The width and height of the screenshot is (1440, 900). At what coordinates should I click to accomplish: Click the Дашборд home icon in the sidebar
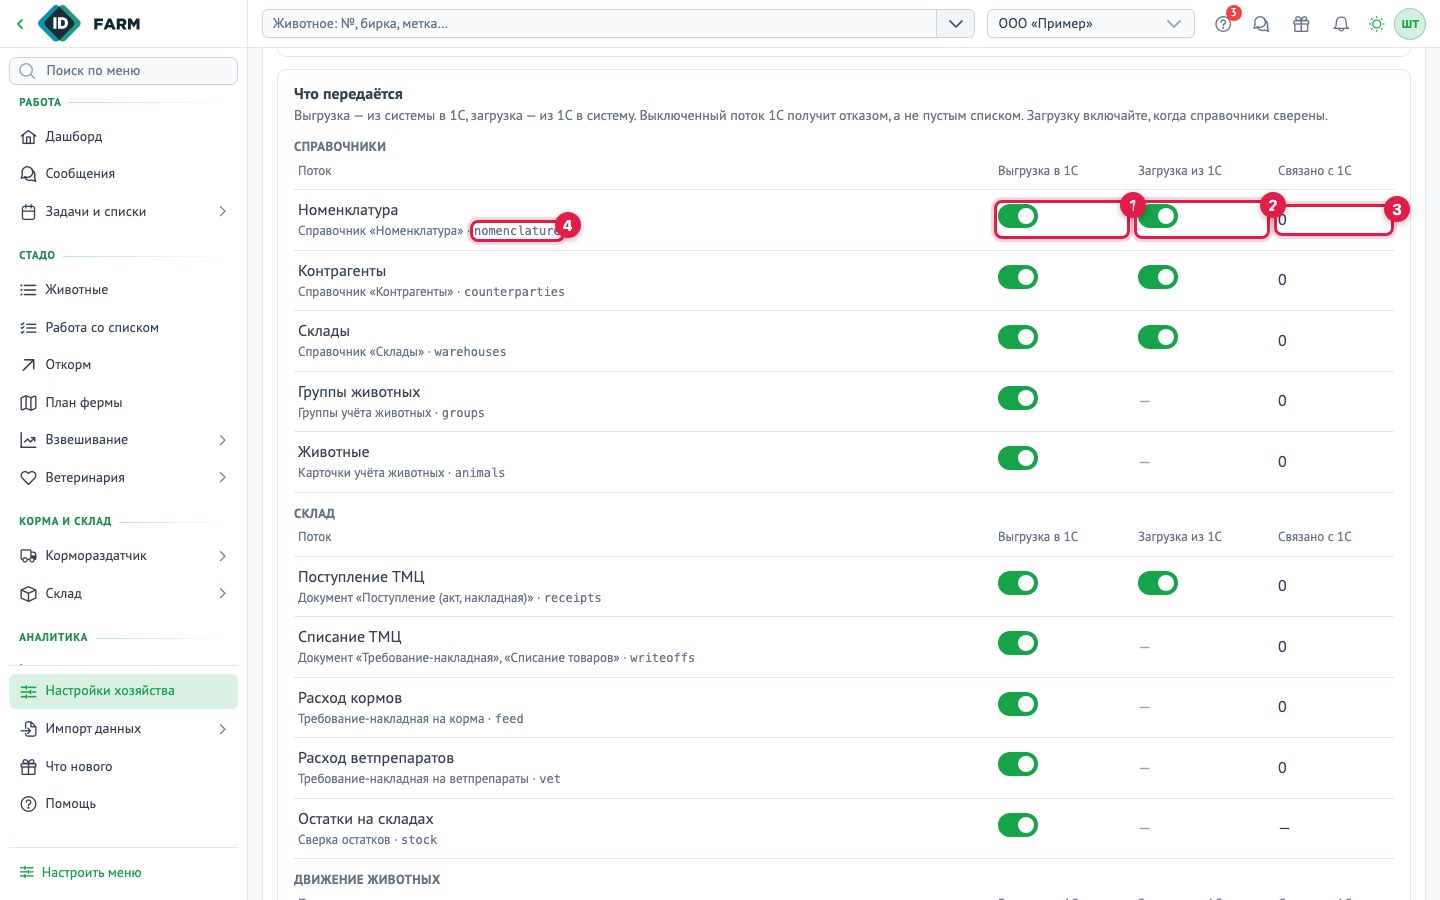tap(28, 137)
